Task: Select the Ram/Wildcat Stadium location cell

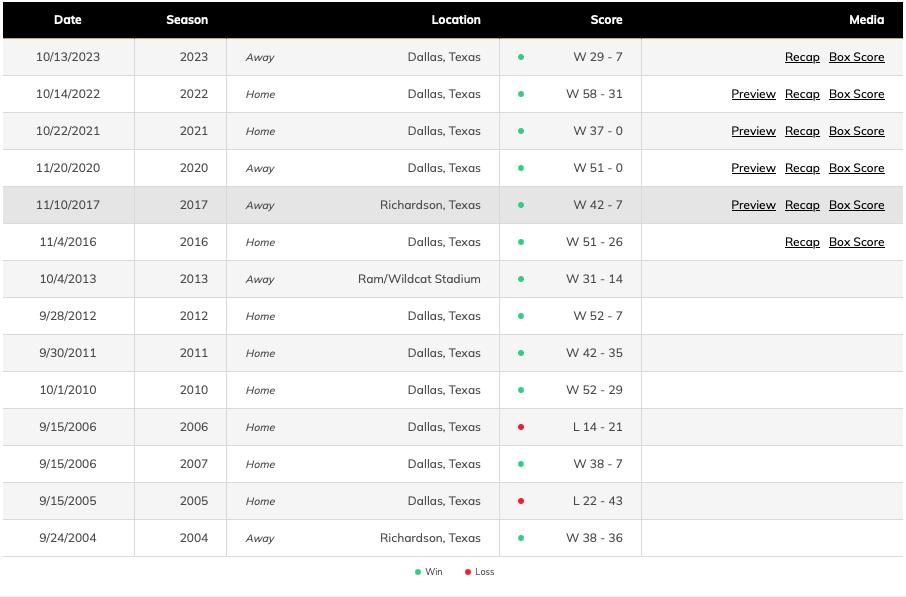Action: pos(419,279)
